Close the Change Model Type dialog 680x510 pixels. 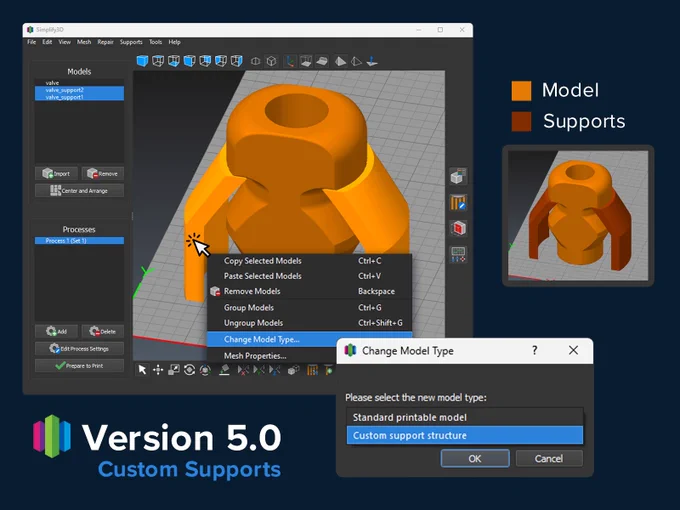[x=573, y=350]
